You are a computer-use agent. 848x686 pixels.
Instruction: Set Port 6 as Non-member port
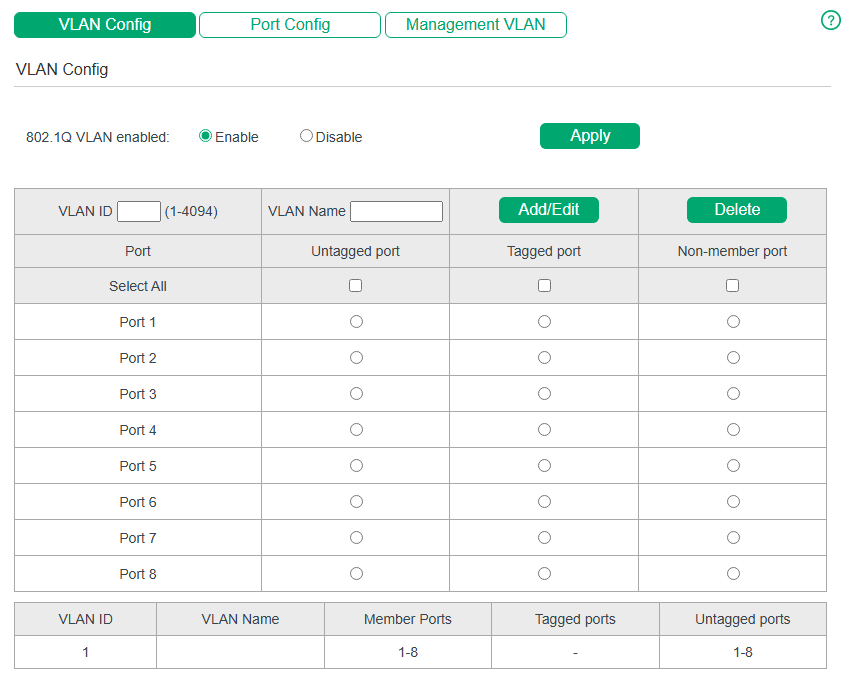pos(733,502)
